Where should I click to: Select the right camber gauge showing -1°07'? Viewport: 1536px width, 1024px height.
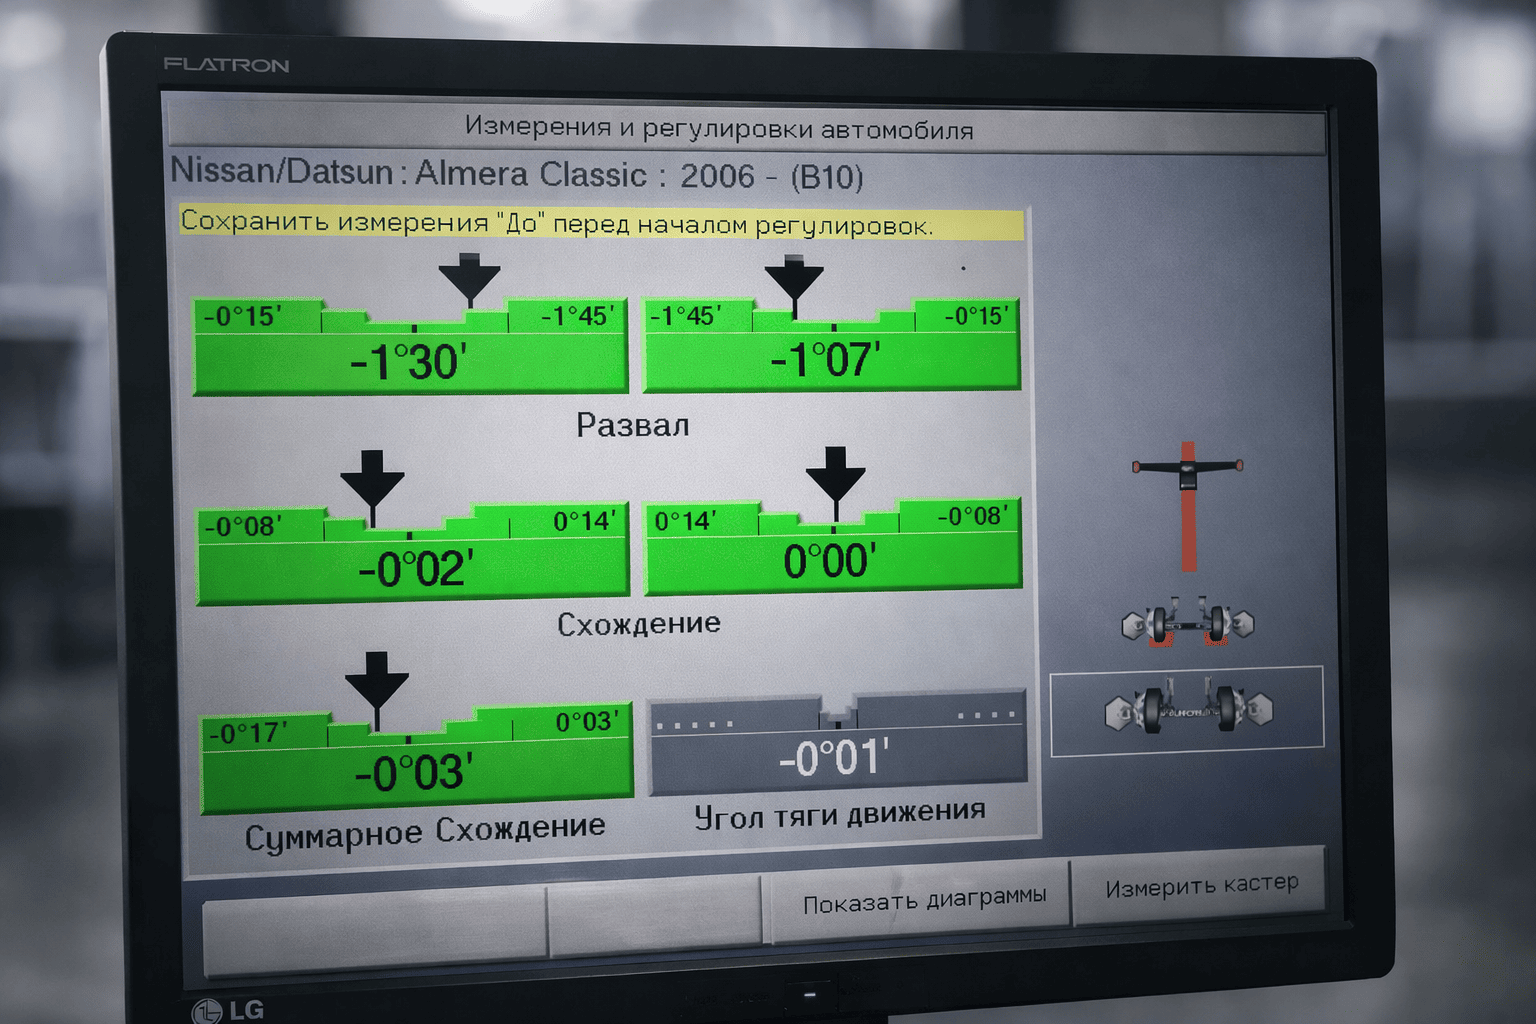click(x=831, y=344)
